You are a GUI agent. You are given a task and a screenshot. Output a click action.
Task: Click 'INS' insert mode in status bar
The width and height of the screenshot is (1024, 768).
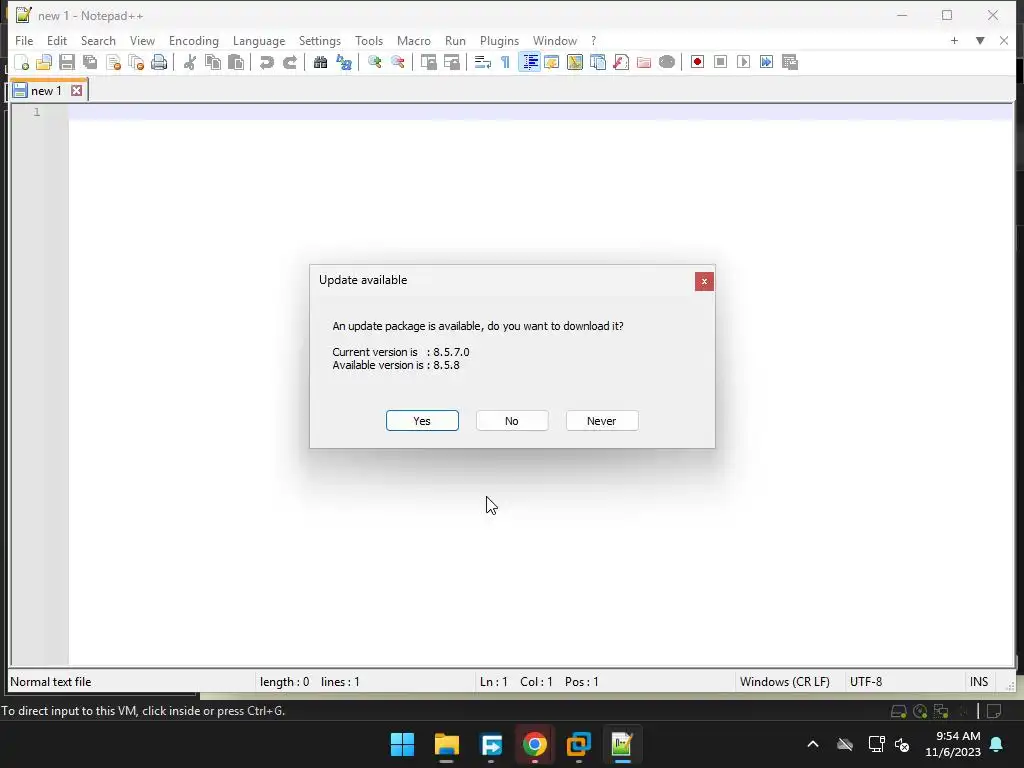click(978, 682)
